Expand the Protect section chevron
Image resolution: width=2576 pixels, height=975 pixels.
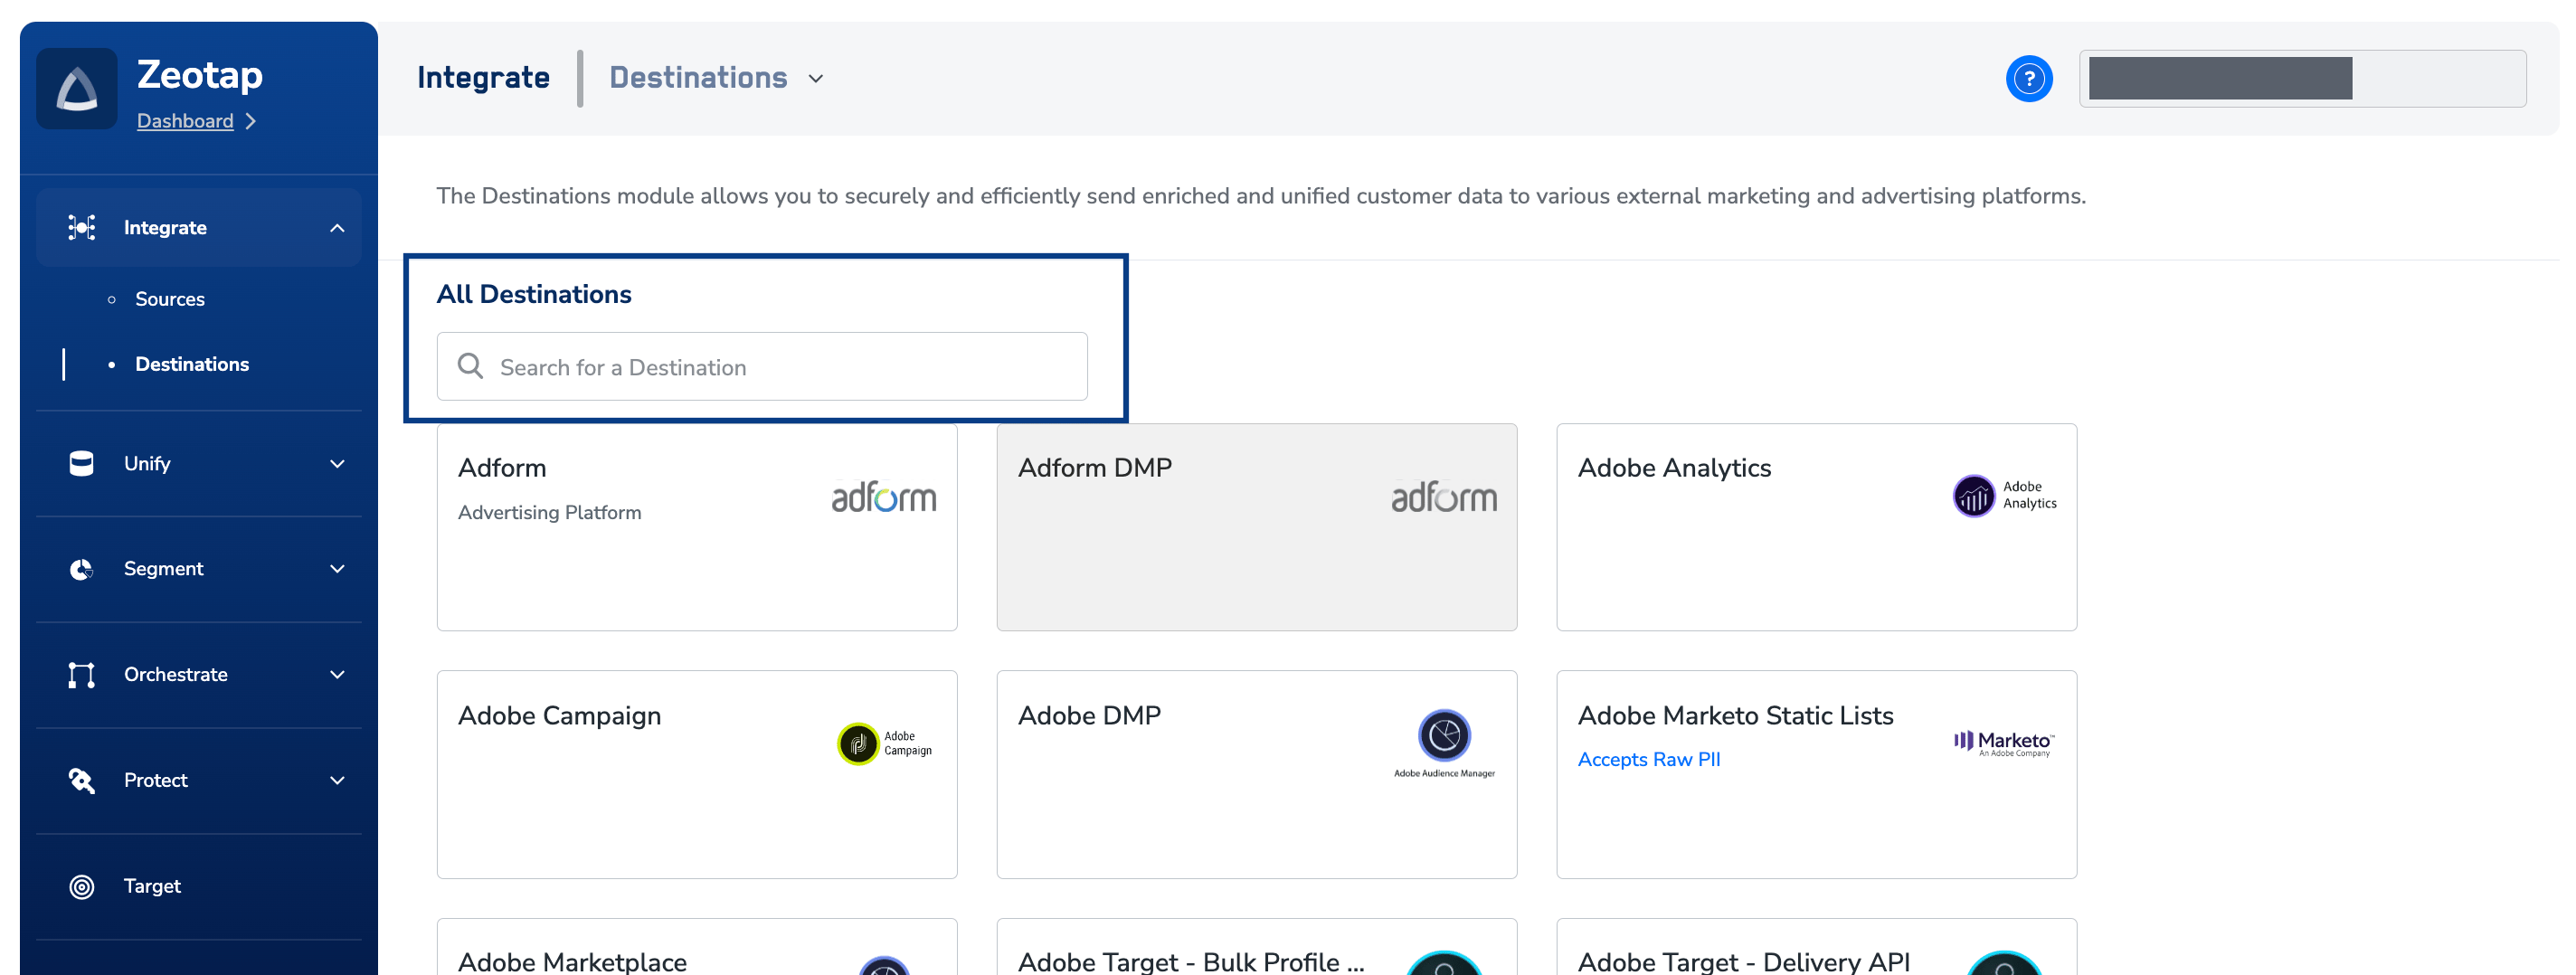337,781
